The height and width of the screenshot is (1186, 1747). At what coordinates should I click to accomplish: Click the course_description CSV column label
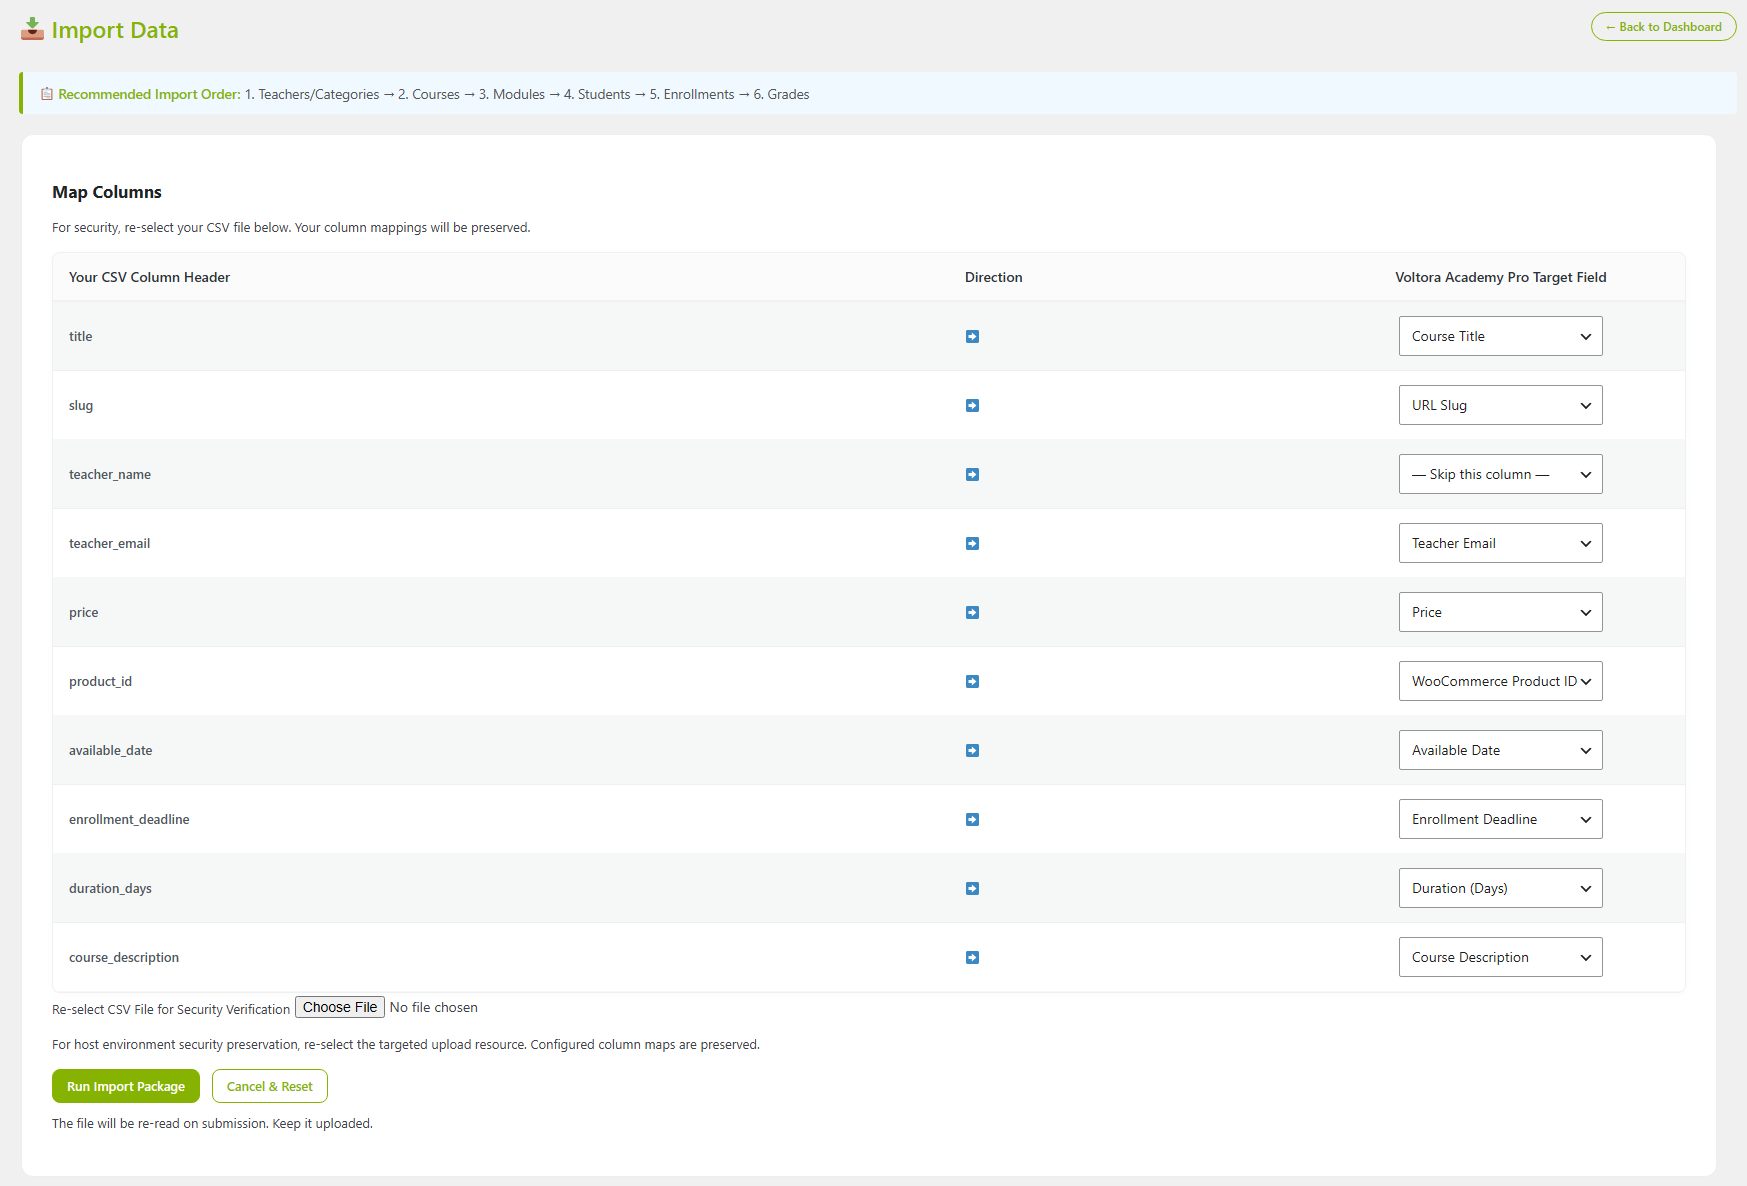124,957
